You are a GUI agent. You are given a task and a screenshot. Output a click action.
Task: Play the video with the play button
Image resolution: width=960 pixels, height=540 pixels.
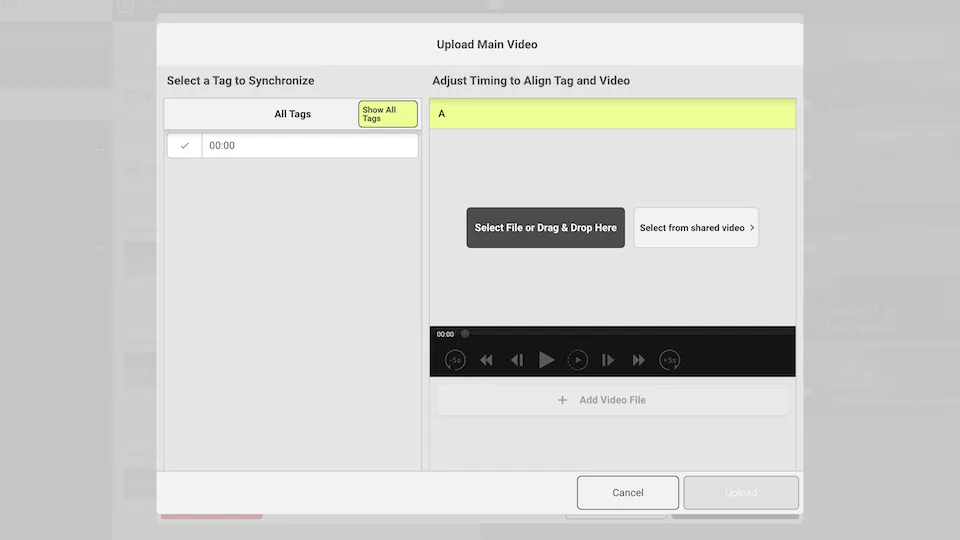pyautogui.click(x=546, y=360)
